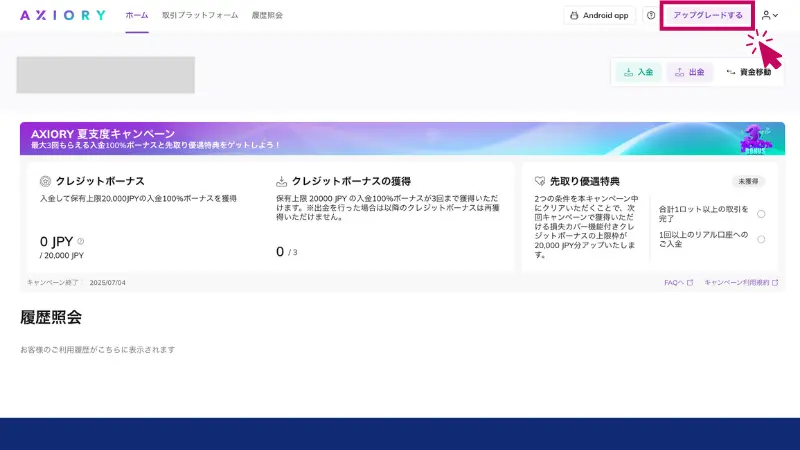The width and height of the screenshot is (800, 450).
Task: Click the 出金 withdrawal button
Action: (690, 72)
